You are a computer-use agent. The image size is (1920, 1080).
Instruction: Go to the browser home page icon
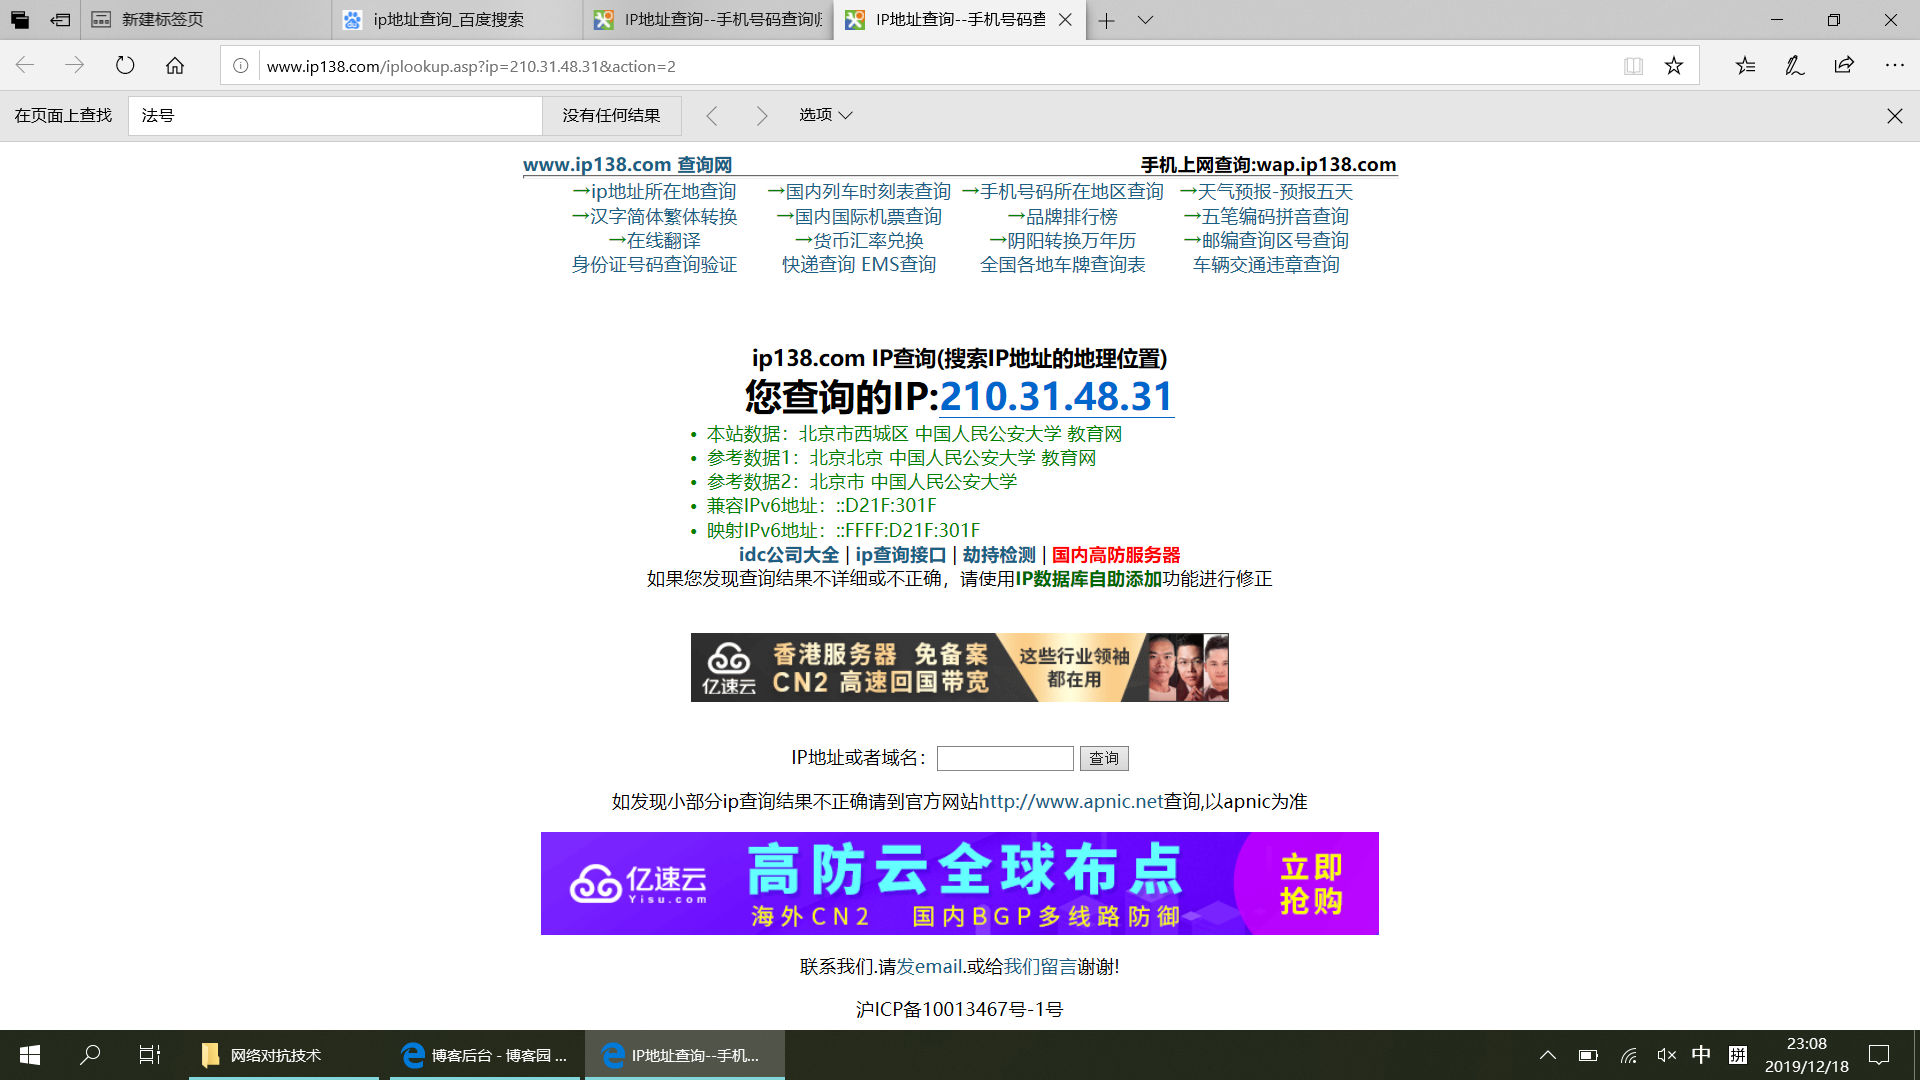(175, 66)
